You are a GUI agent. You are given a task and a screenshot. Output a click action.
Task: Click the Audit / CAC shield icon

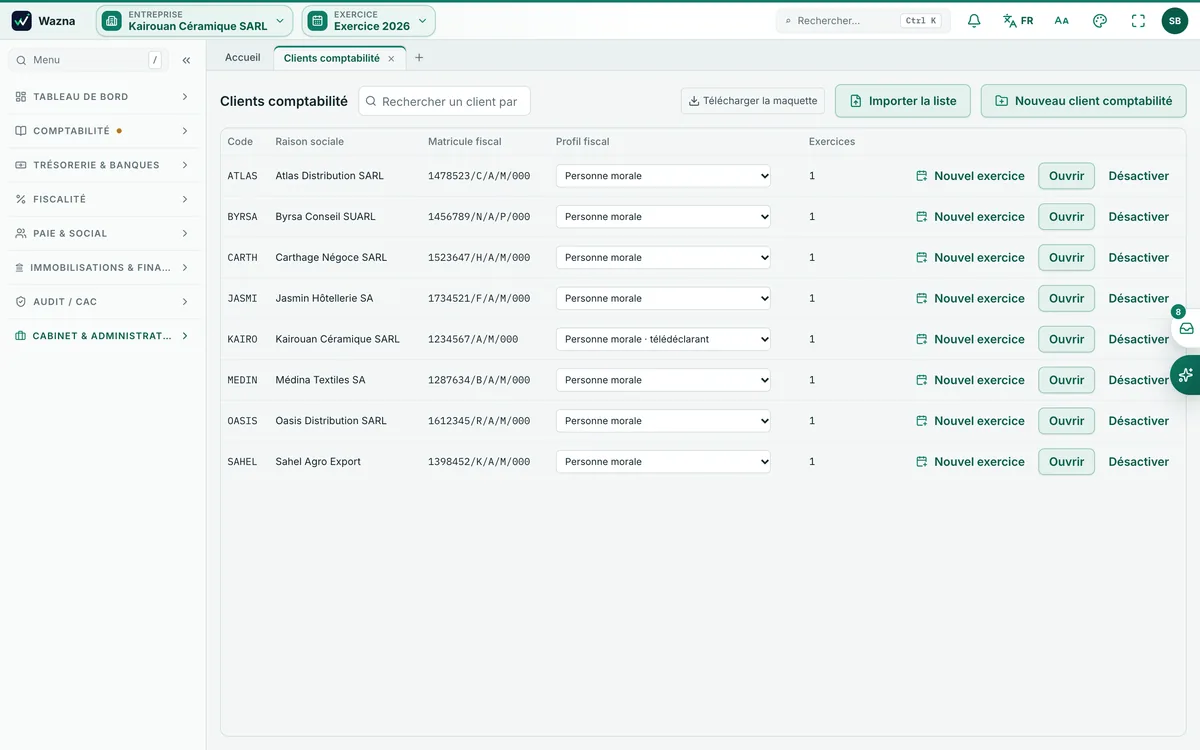tap(21, 301)
